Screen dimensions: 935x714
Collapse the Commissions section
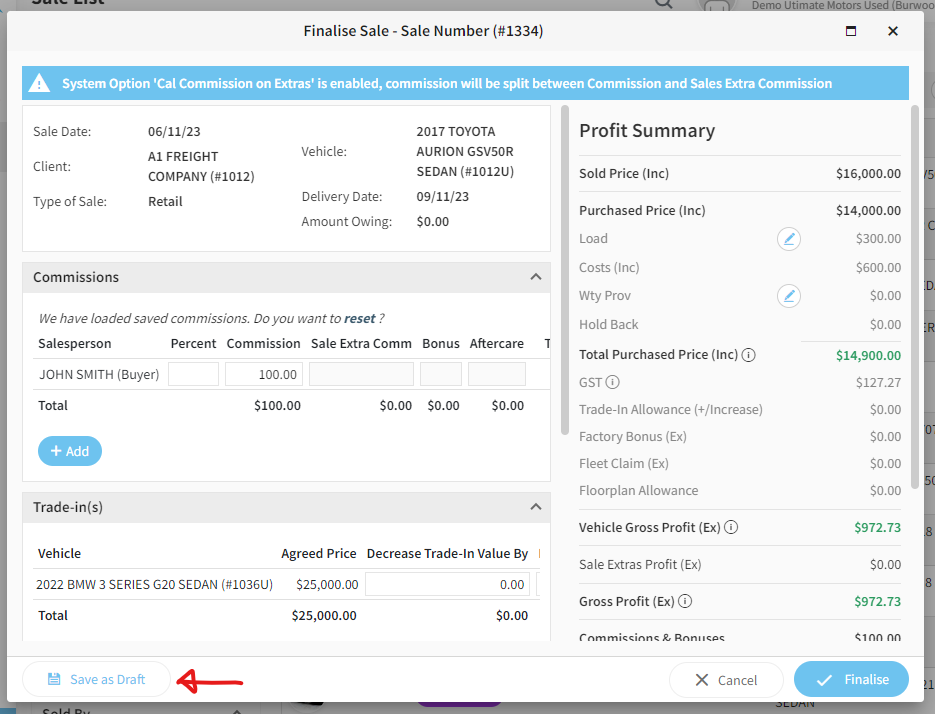click(x=536, y=277)
